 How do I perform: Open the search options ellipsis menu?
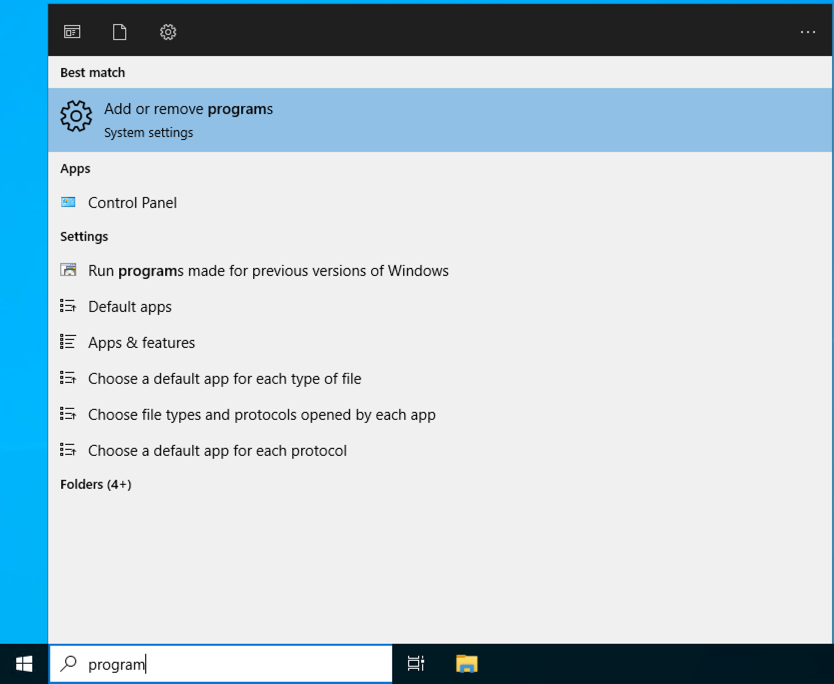(807, 32)
